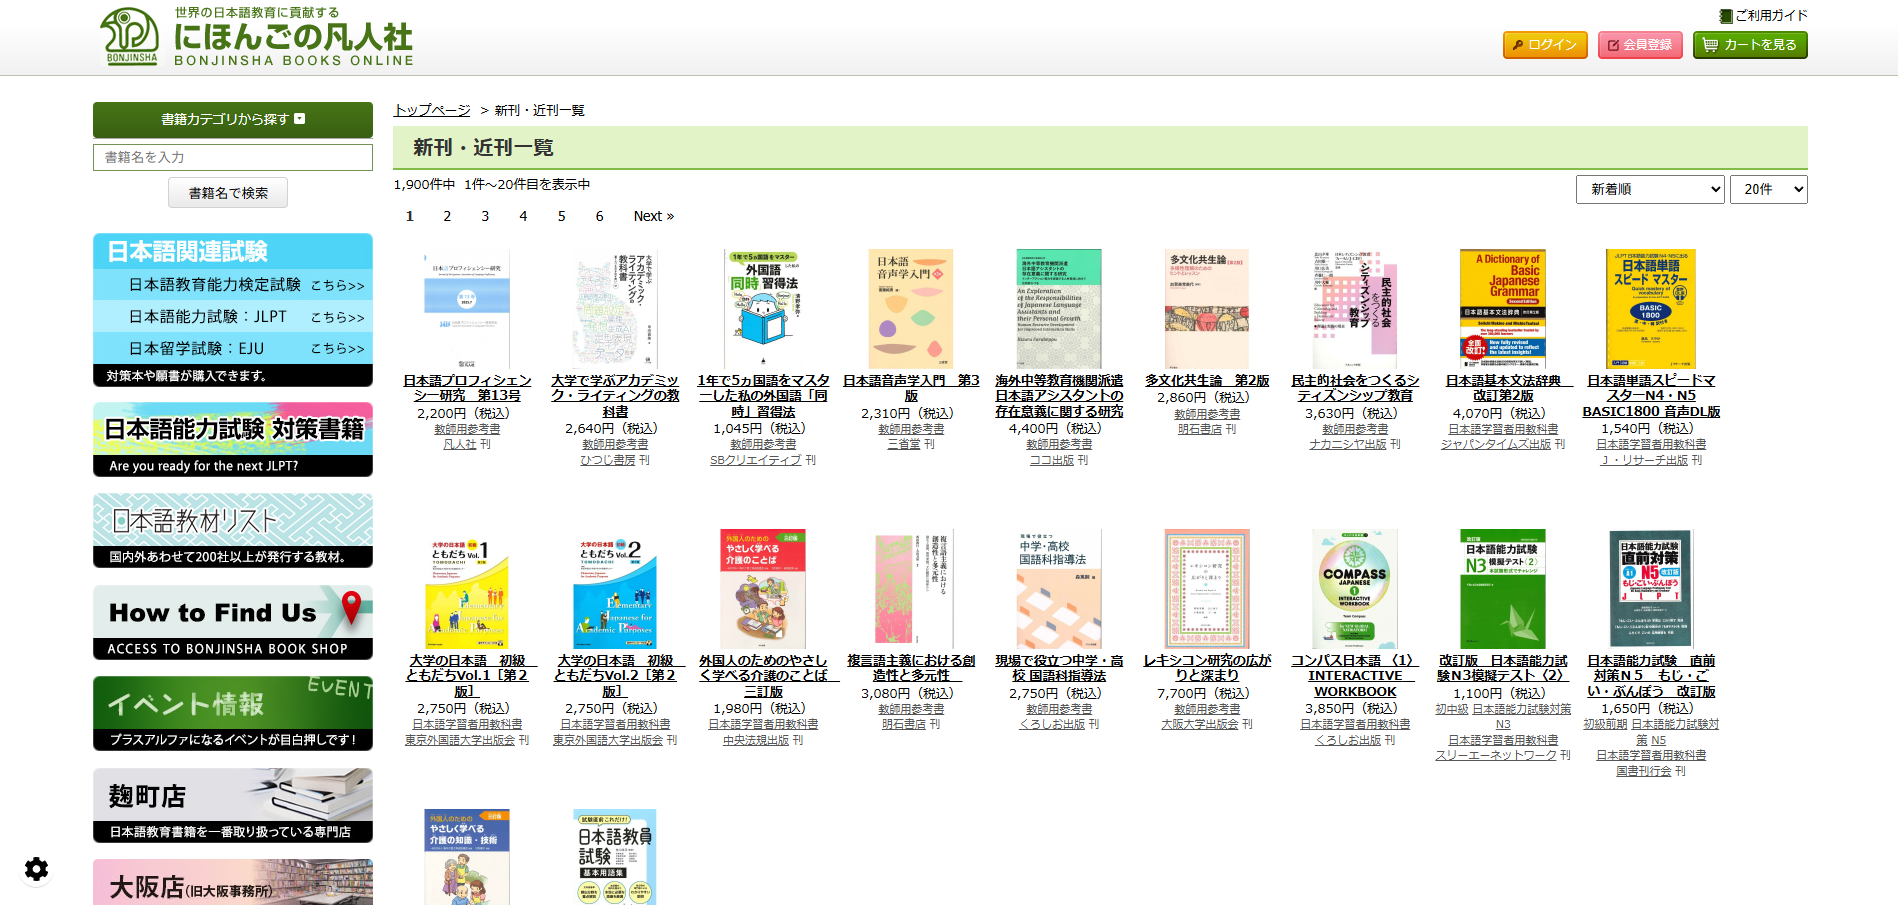The height and width of the screenshot is (905, 1898).
Task: Go to results page 6
Action: coord(599,216)
